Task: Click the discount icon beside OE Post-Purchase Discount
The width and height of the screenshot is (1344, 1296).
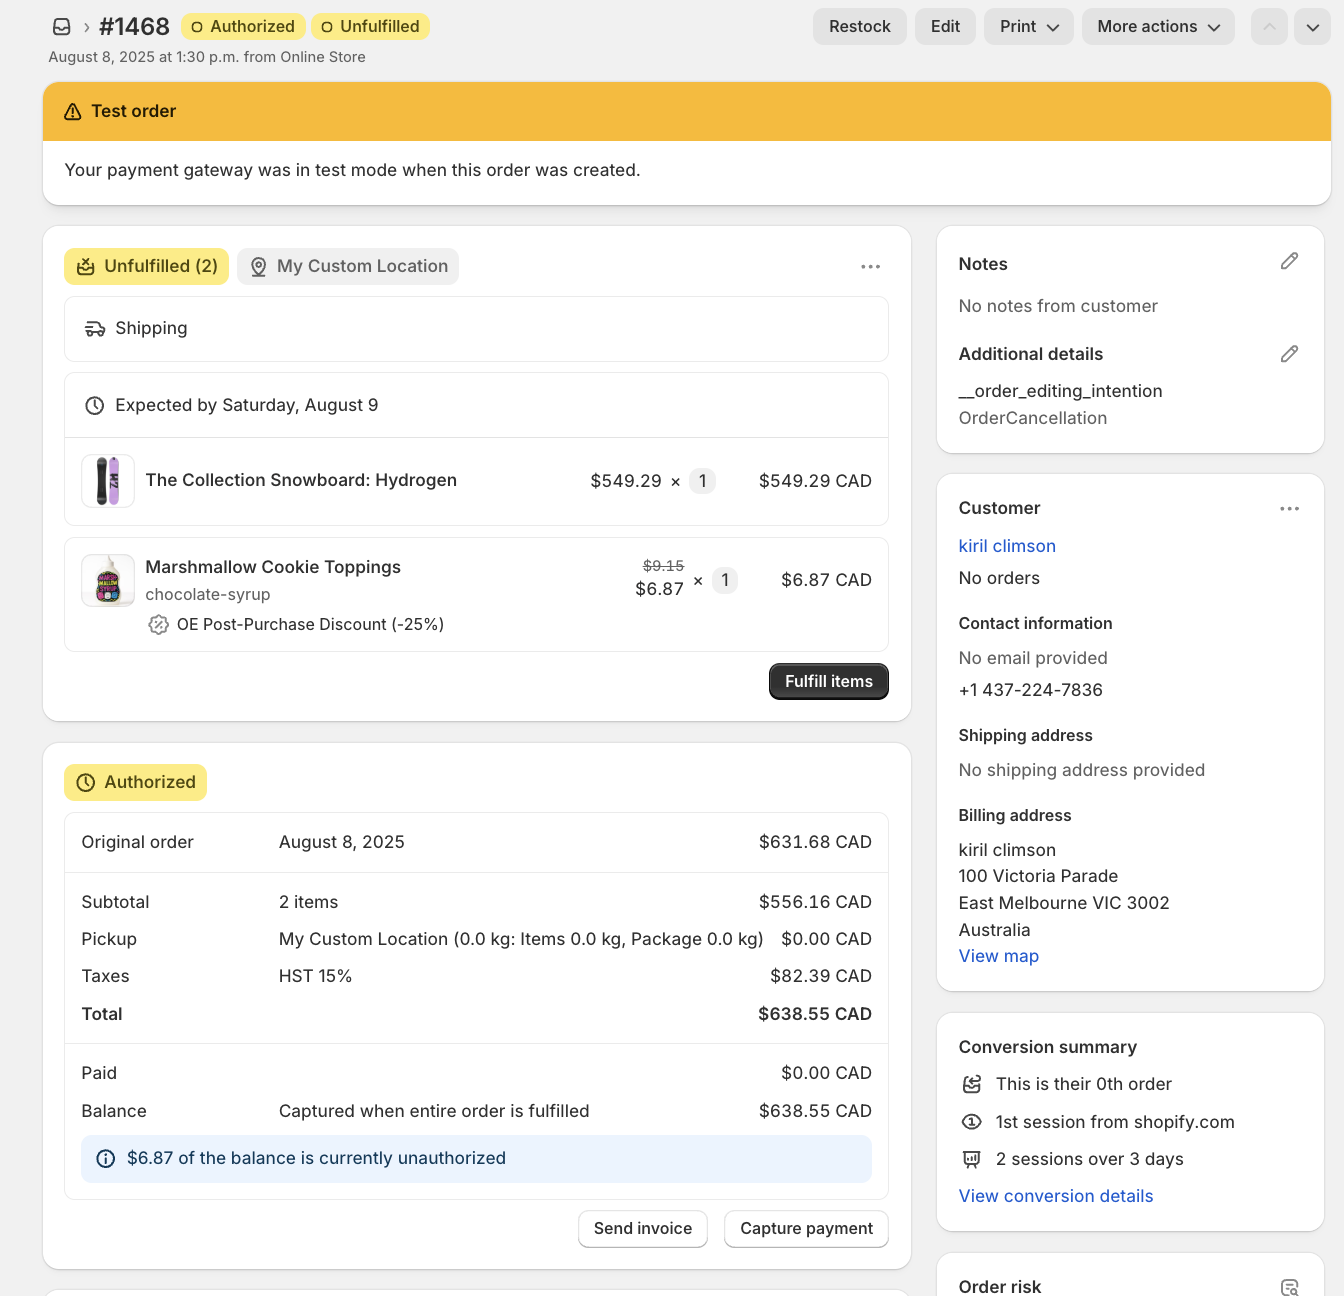Action: pos(158,625)
